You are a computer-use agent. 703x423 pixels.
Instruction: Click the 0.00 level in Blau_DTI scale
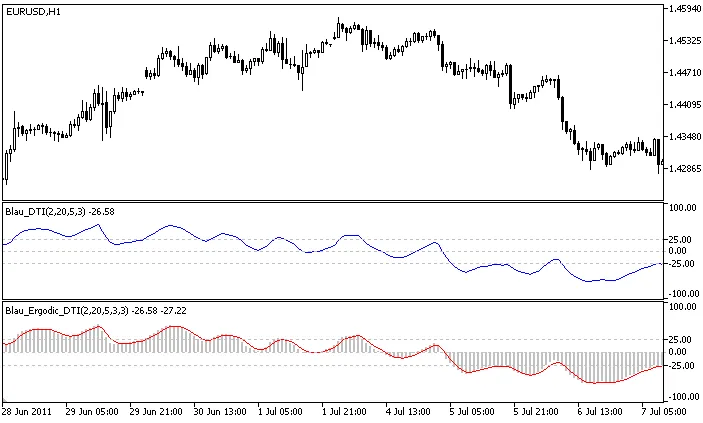pyautogui.click(x=681, y=251)
